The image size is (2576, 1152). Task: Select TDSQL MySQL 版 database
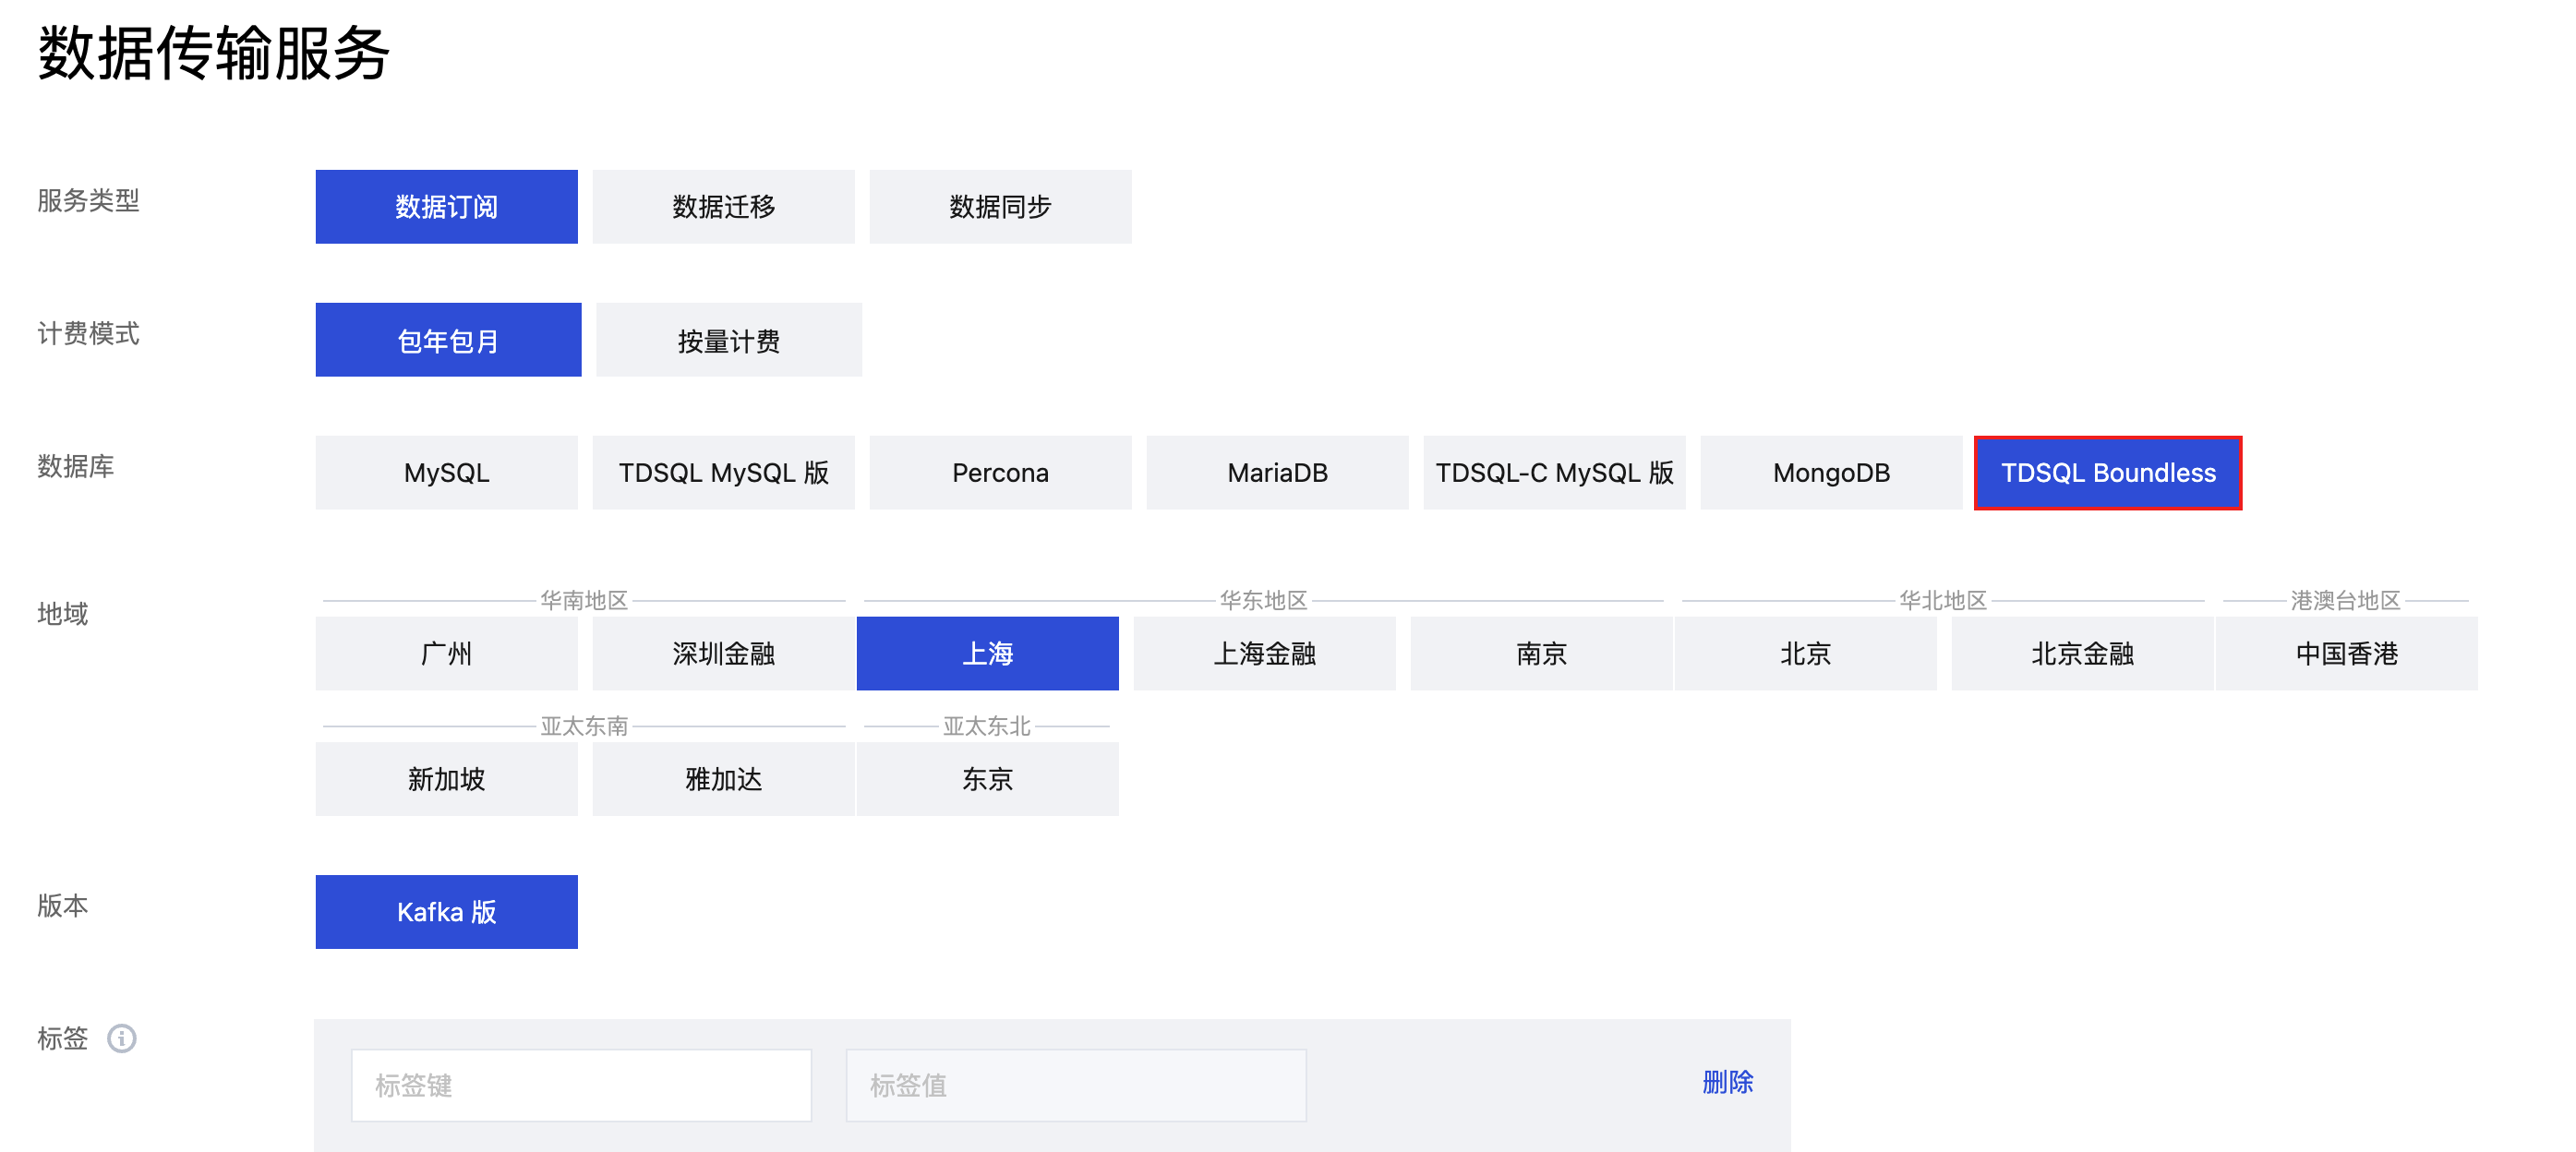click(x=723, y=473)
